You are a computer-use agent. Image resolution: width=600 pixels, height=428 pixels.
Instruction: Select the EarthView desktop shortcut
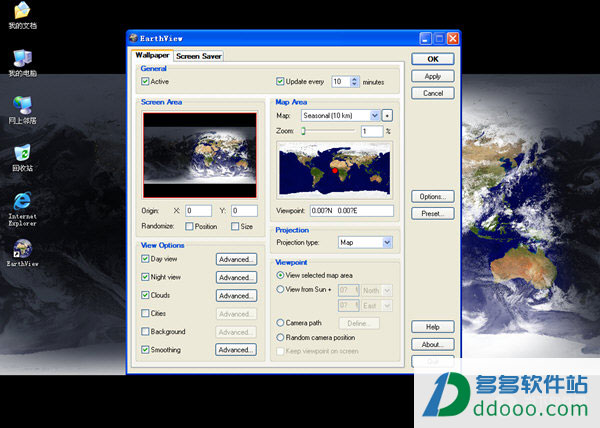pyautogui.click(x=22, y=253)
